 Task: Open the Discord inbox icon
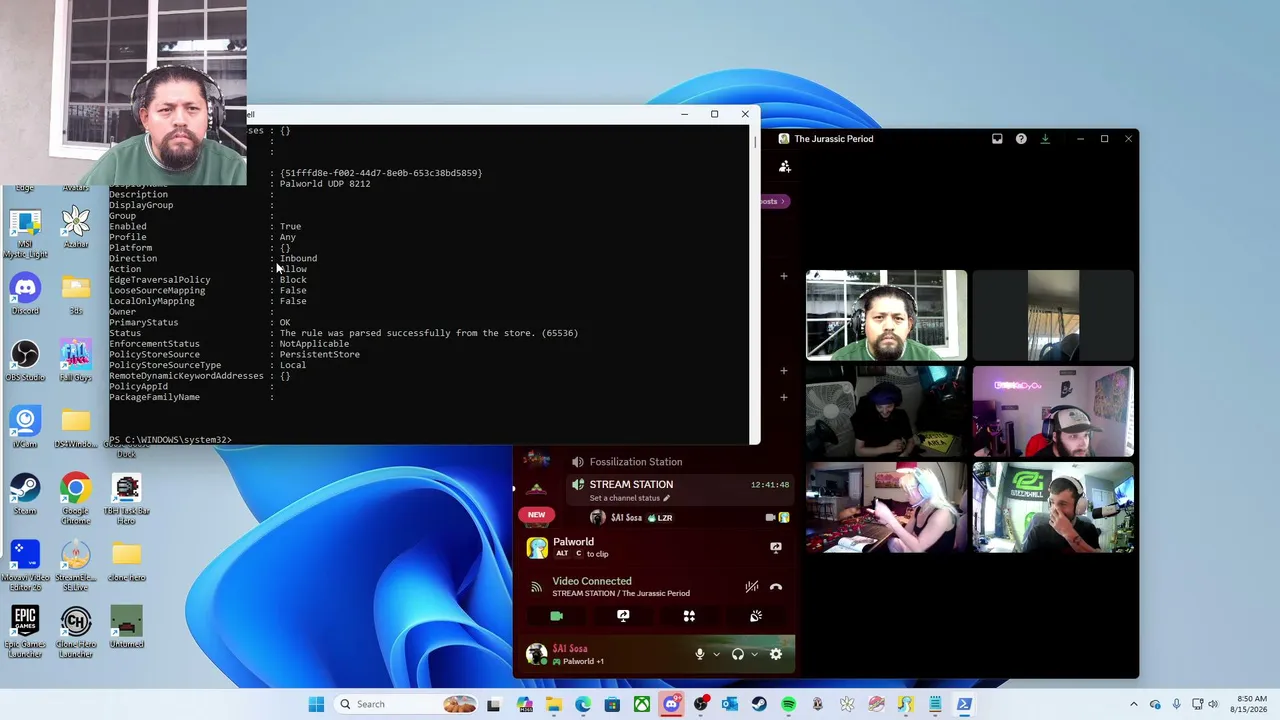[997, 139]
